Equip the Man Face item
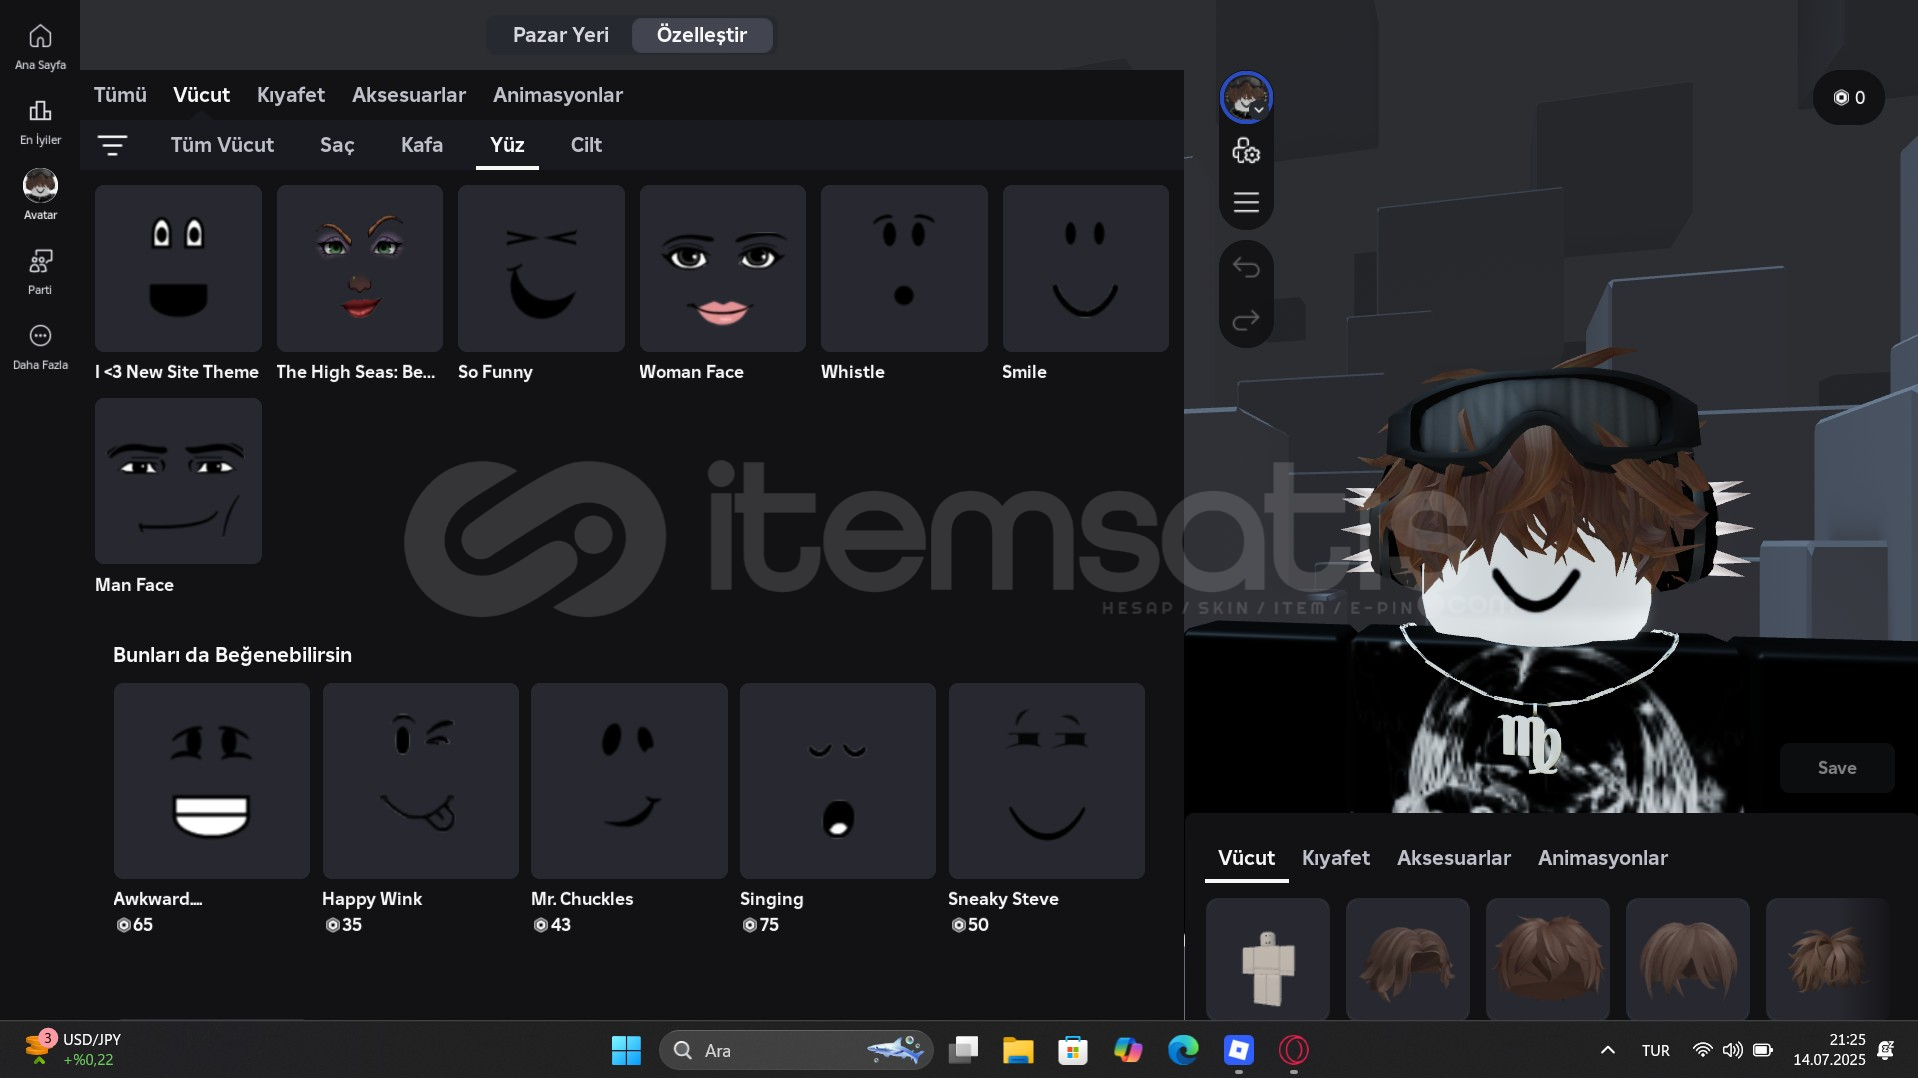The width and height of the screenshot is (1918, 1078). point(178,481)
